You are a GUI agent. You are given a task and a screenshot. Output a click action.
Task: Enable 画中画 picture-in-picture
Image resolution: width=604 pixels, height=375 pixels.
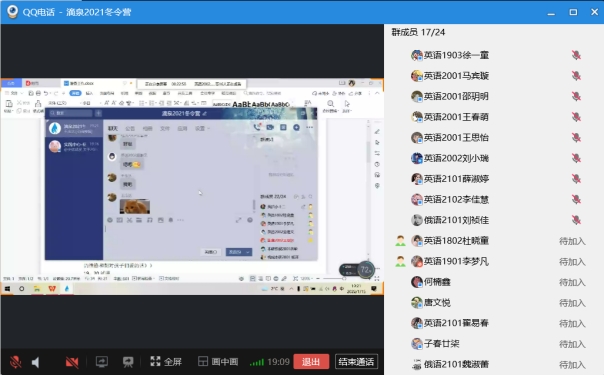[218, 362]
